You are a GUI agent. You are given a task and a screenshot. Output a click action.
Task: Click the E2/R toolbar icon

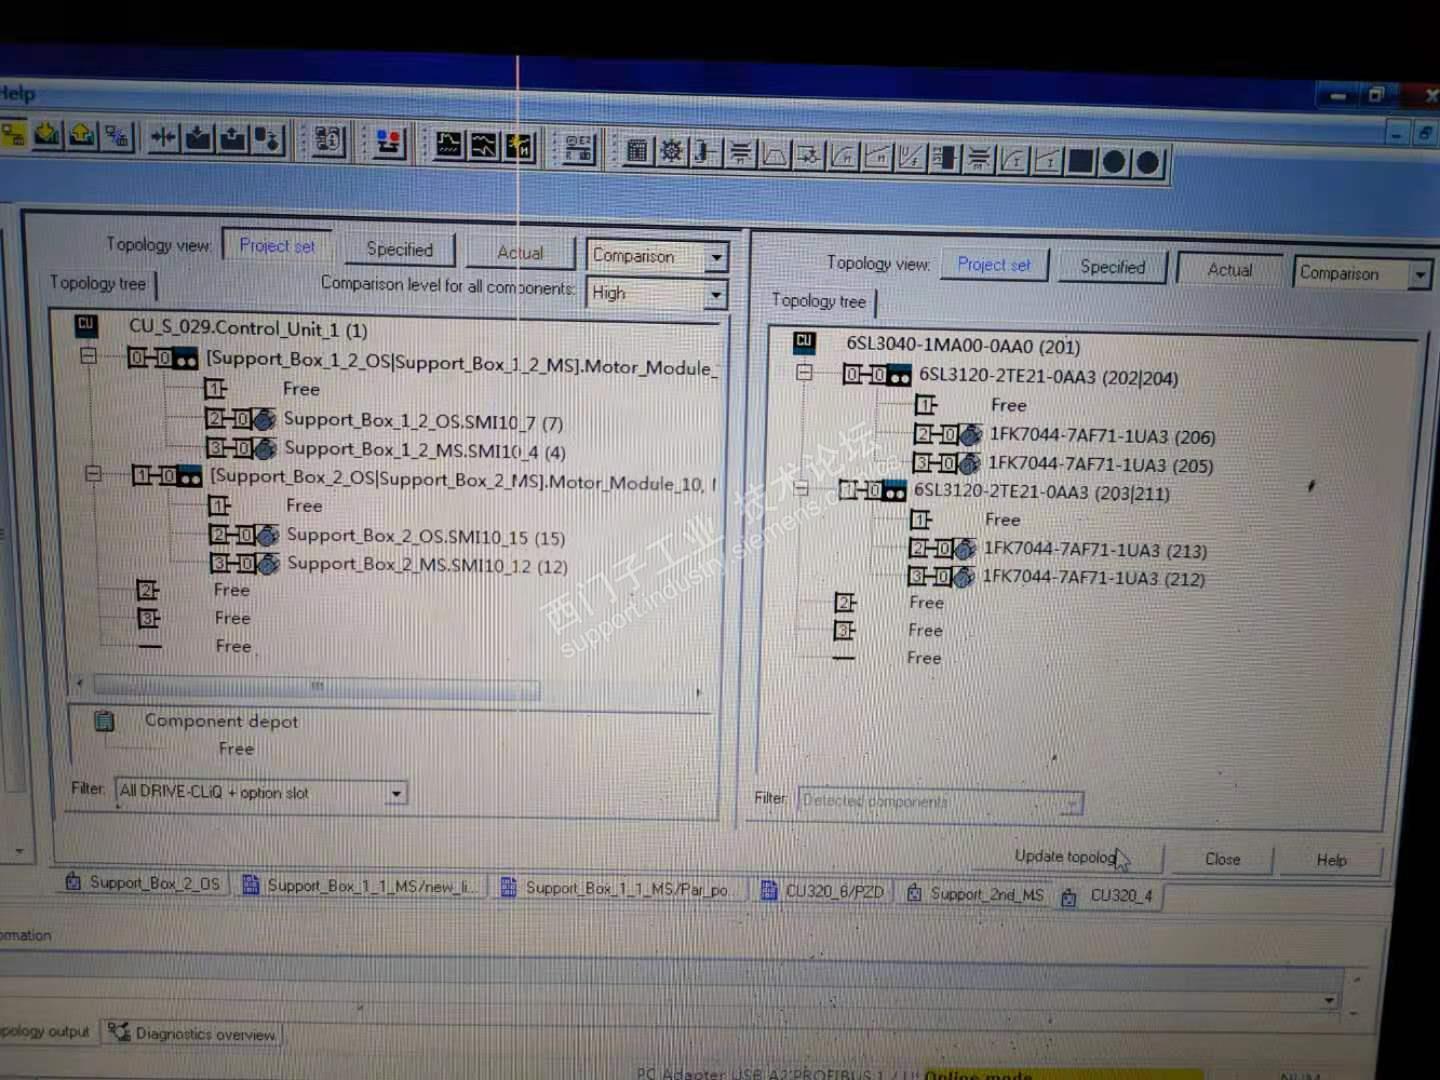(579, 149)
